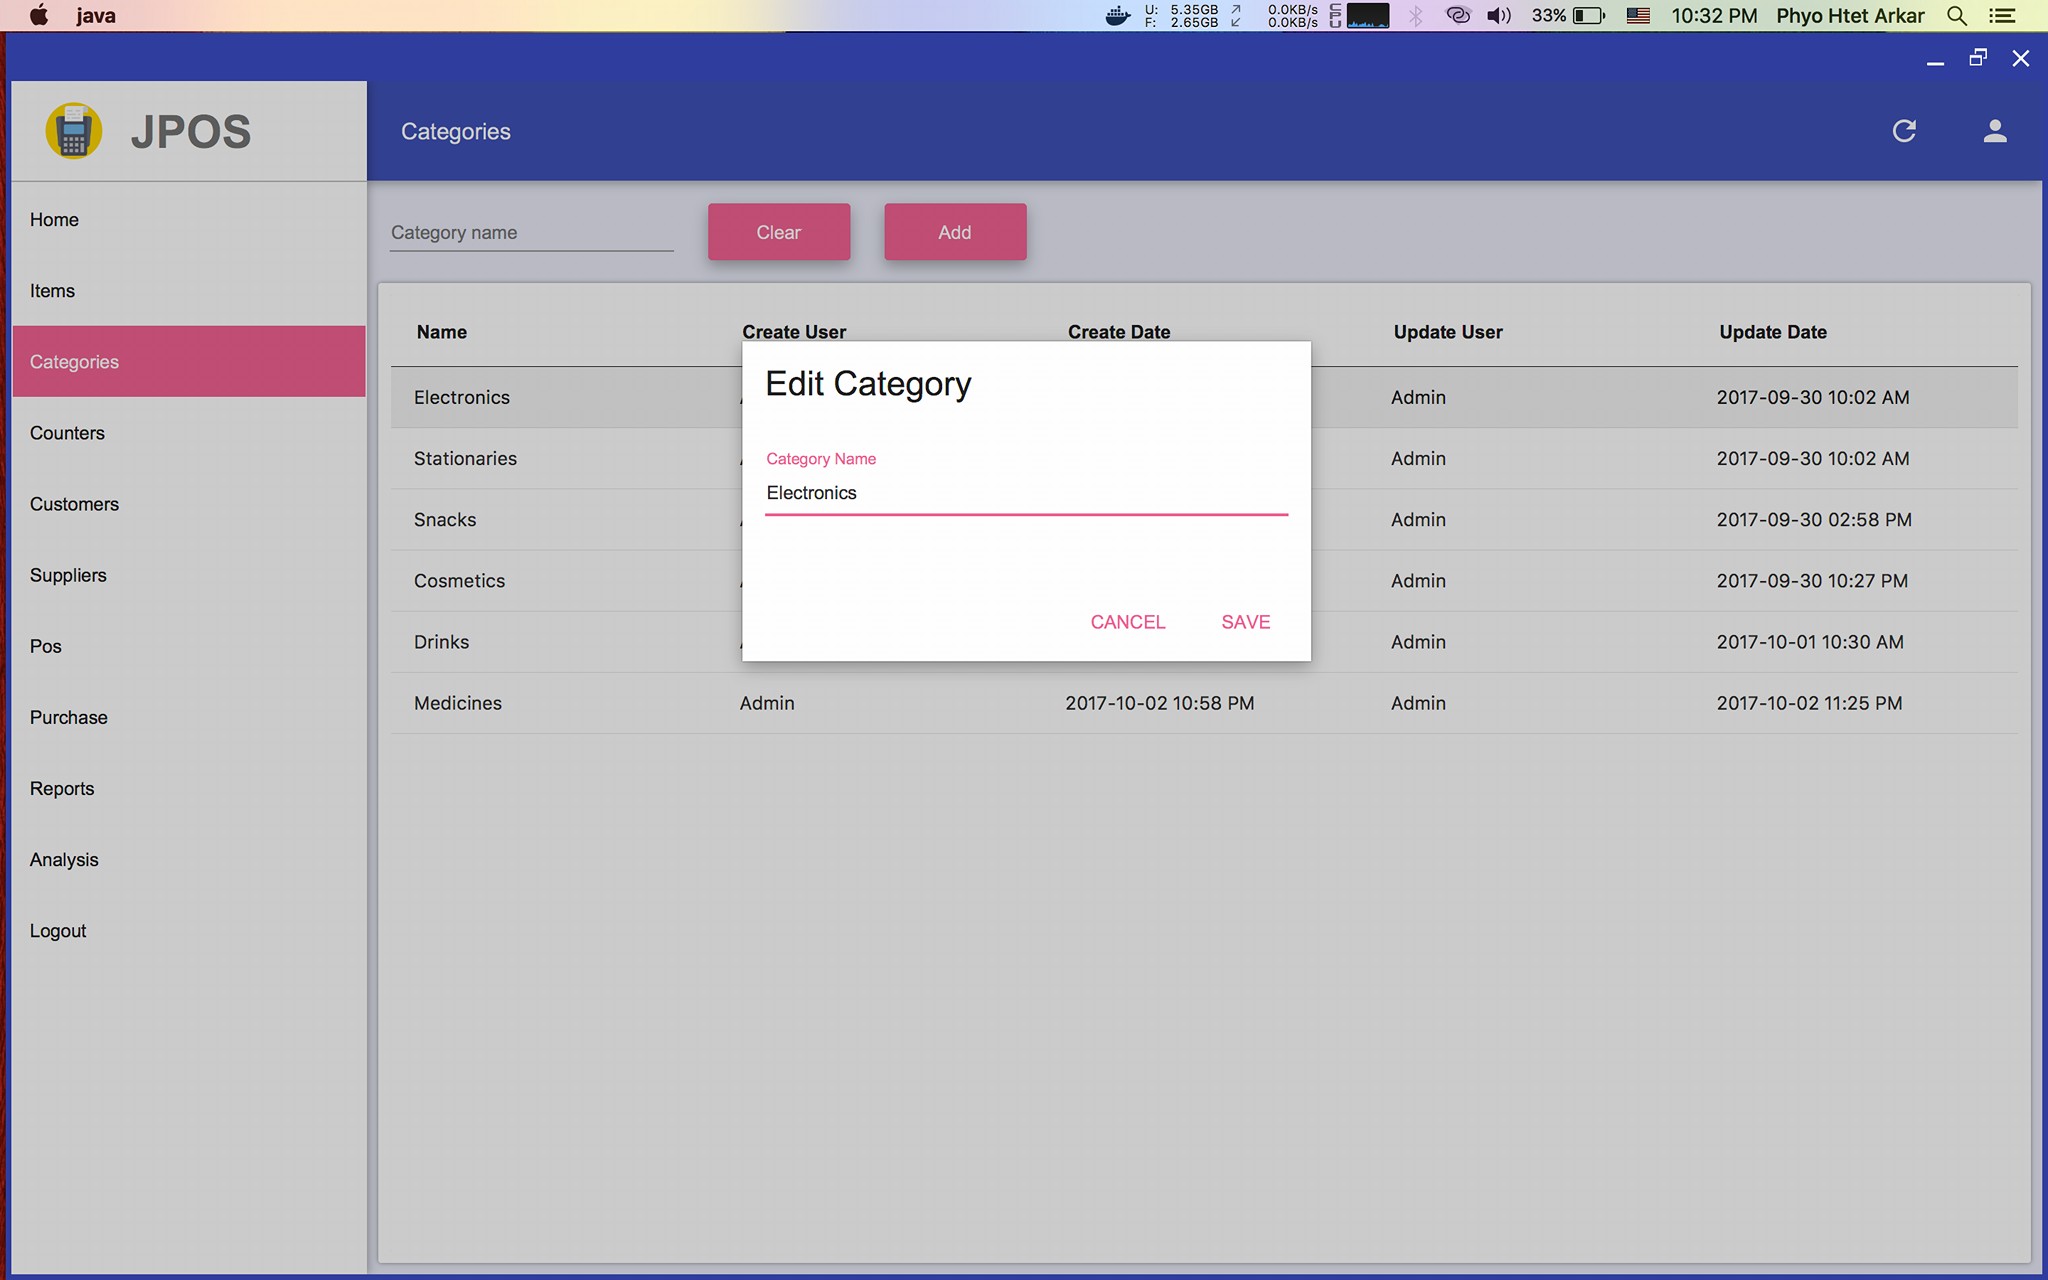Screen dimensions: 2048x1280
Task: Open the user account icon
Action: pyautogui.click(x=1994, y=131)
